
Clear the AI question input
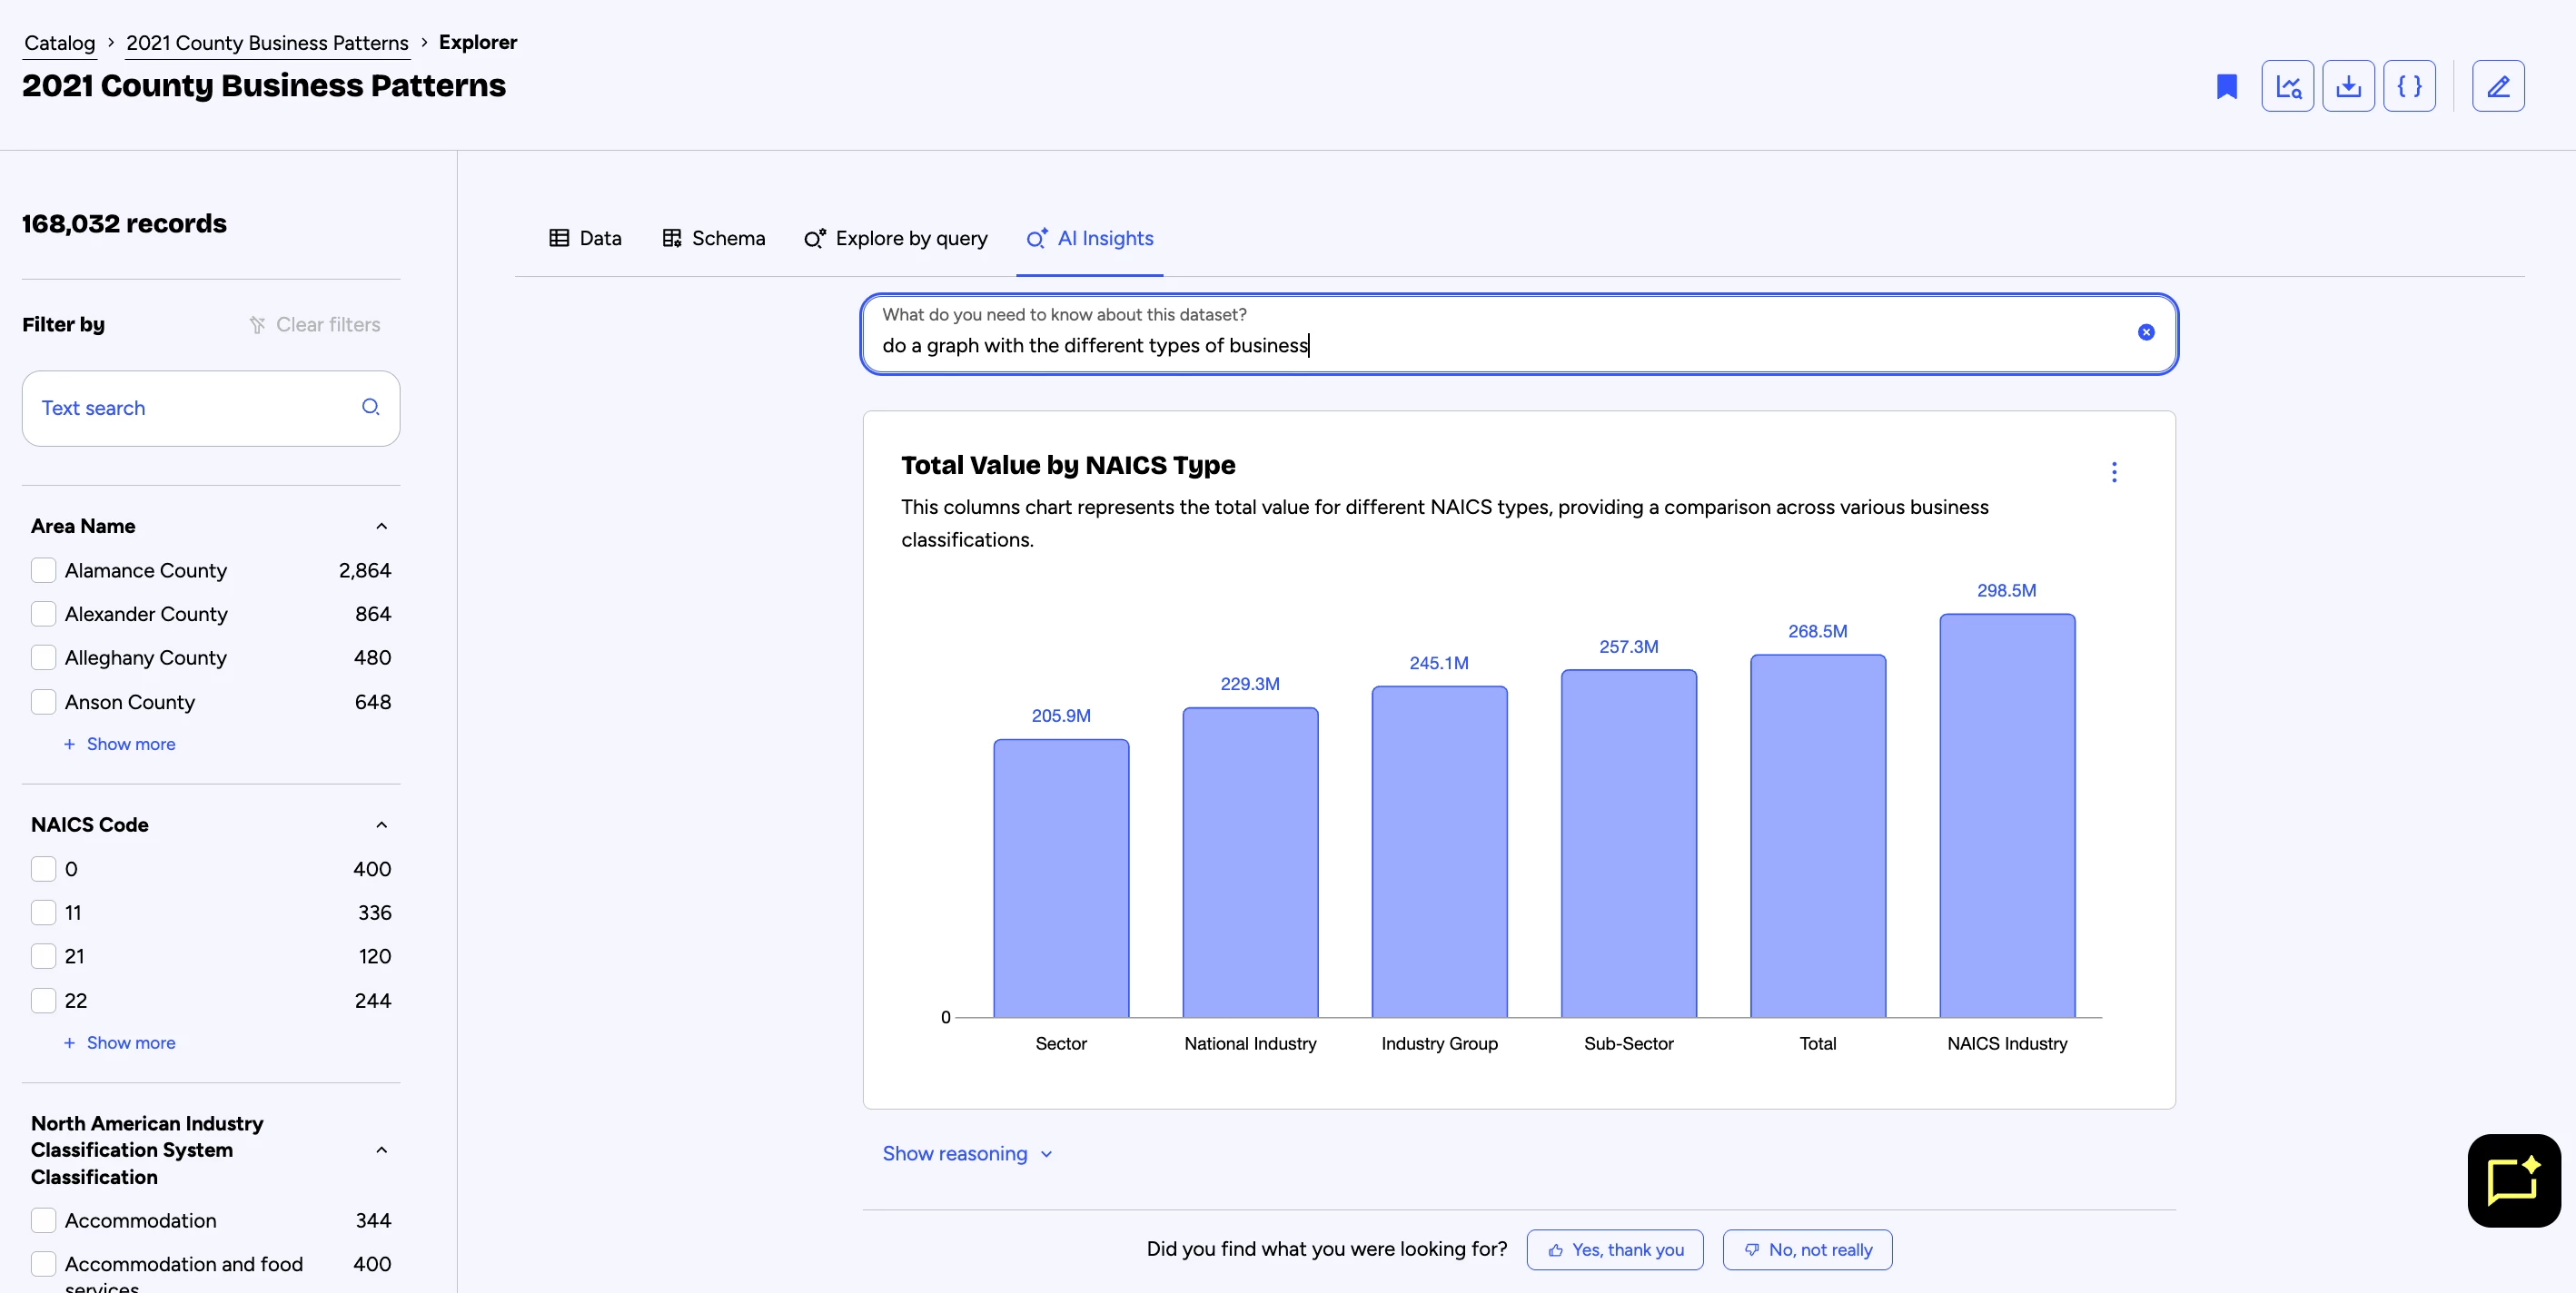pos(2146,332)
